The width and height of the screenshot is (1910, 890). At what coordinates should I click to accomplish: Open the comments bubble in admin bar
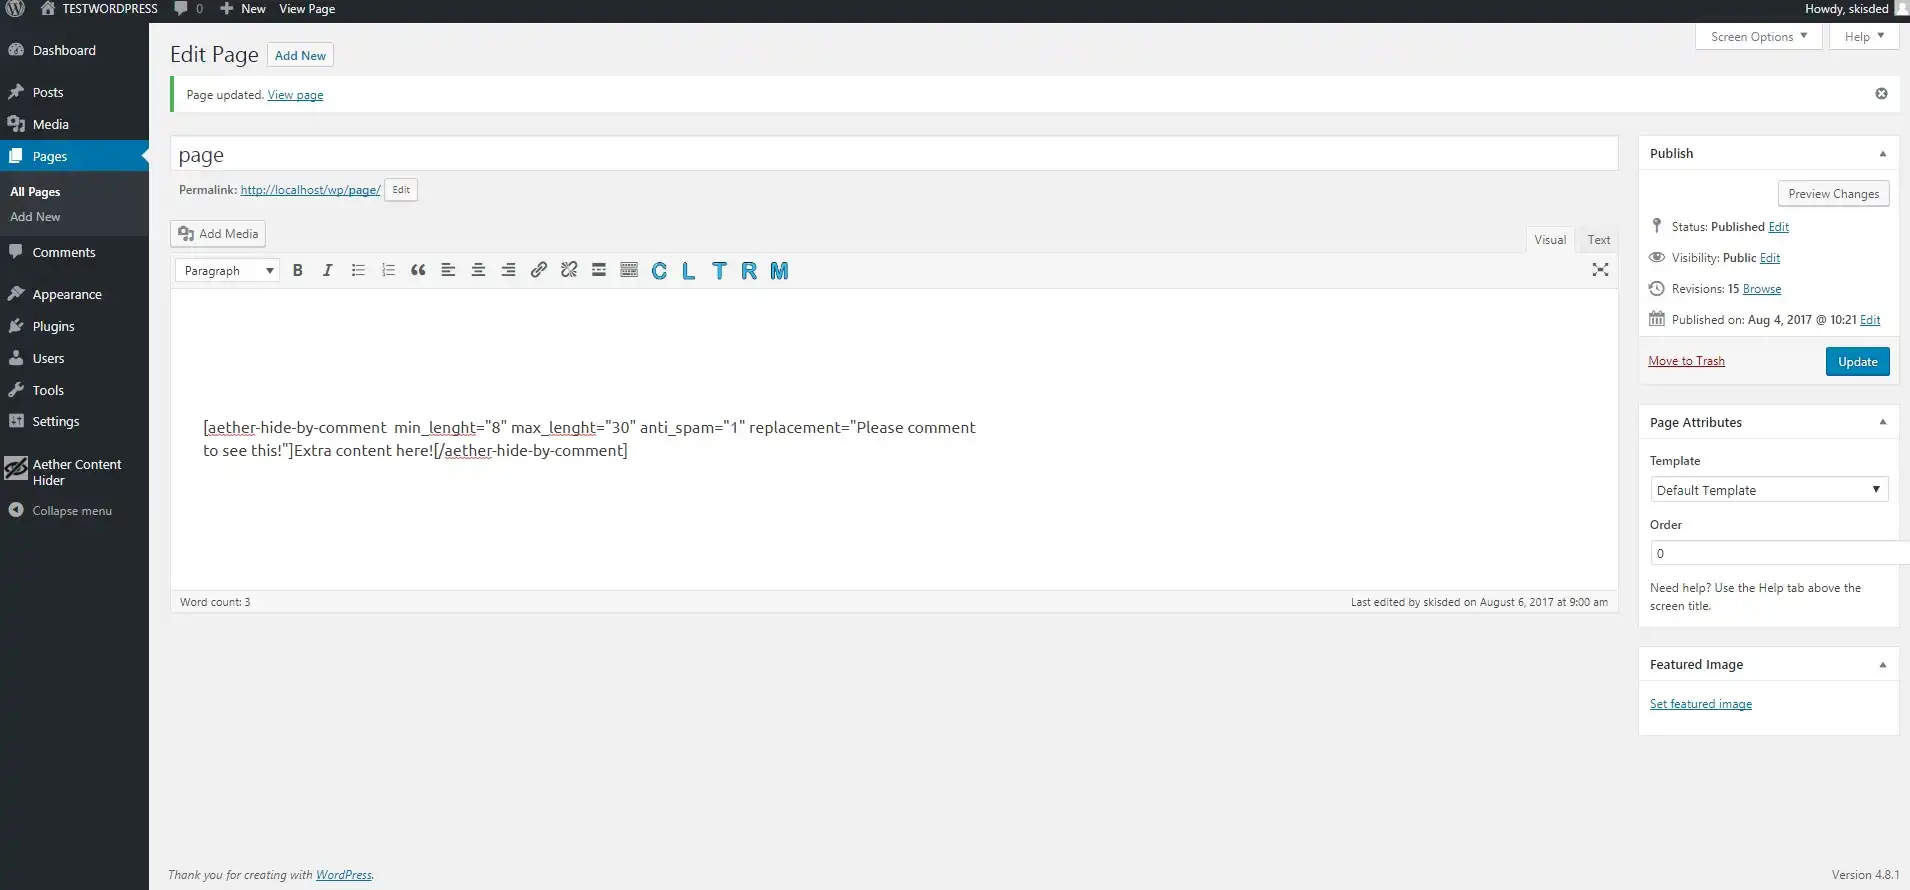[x=188, y=8]
